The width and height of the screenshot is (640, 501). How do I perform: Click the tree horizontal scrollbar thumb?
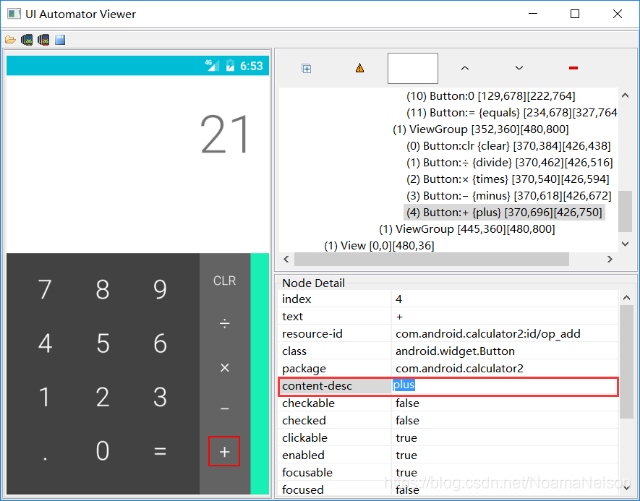tap(431, 259)
